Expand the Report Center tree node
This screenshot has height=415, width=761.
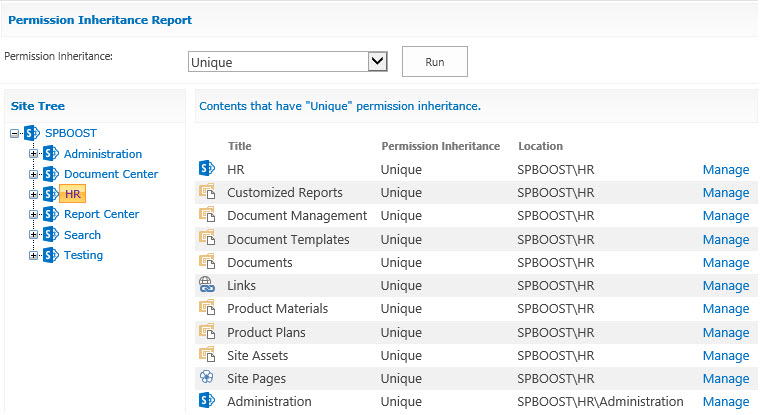click(33, 214)
